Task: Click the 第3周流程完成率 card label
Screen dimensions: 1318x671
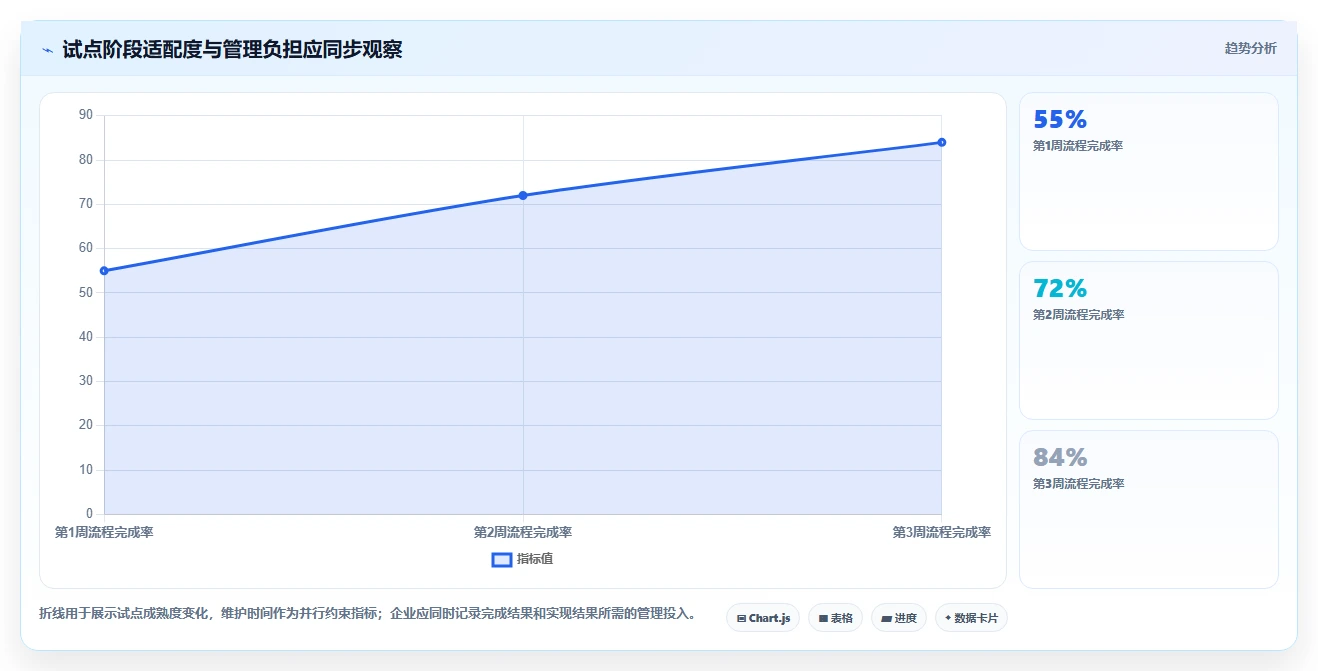Action: 1078,484
